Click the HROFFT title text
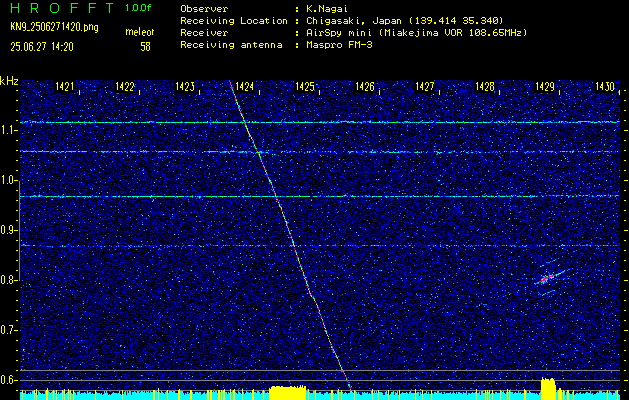Image resolution: width=629 pixels, height=400 pixels. (x=62, y=8)
